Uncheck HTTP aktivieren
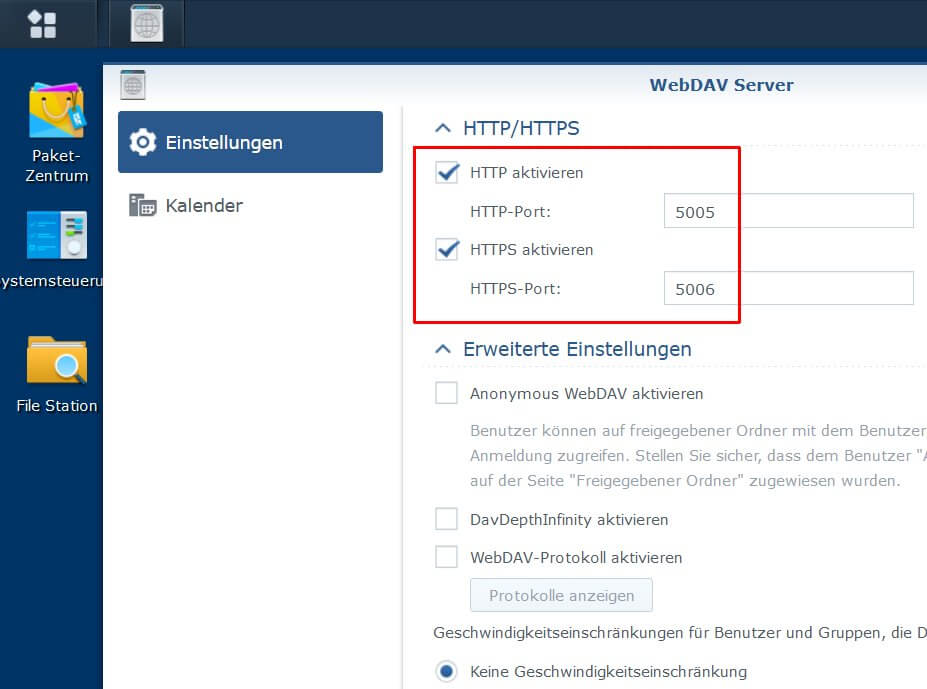 click(446, 173)
